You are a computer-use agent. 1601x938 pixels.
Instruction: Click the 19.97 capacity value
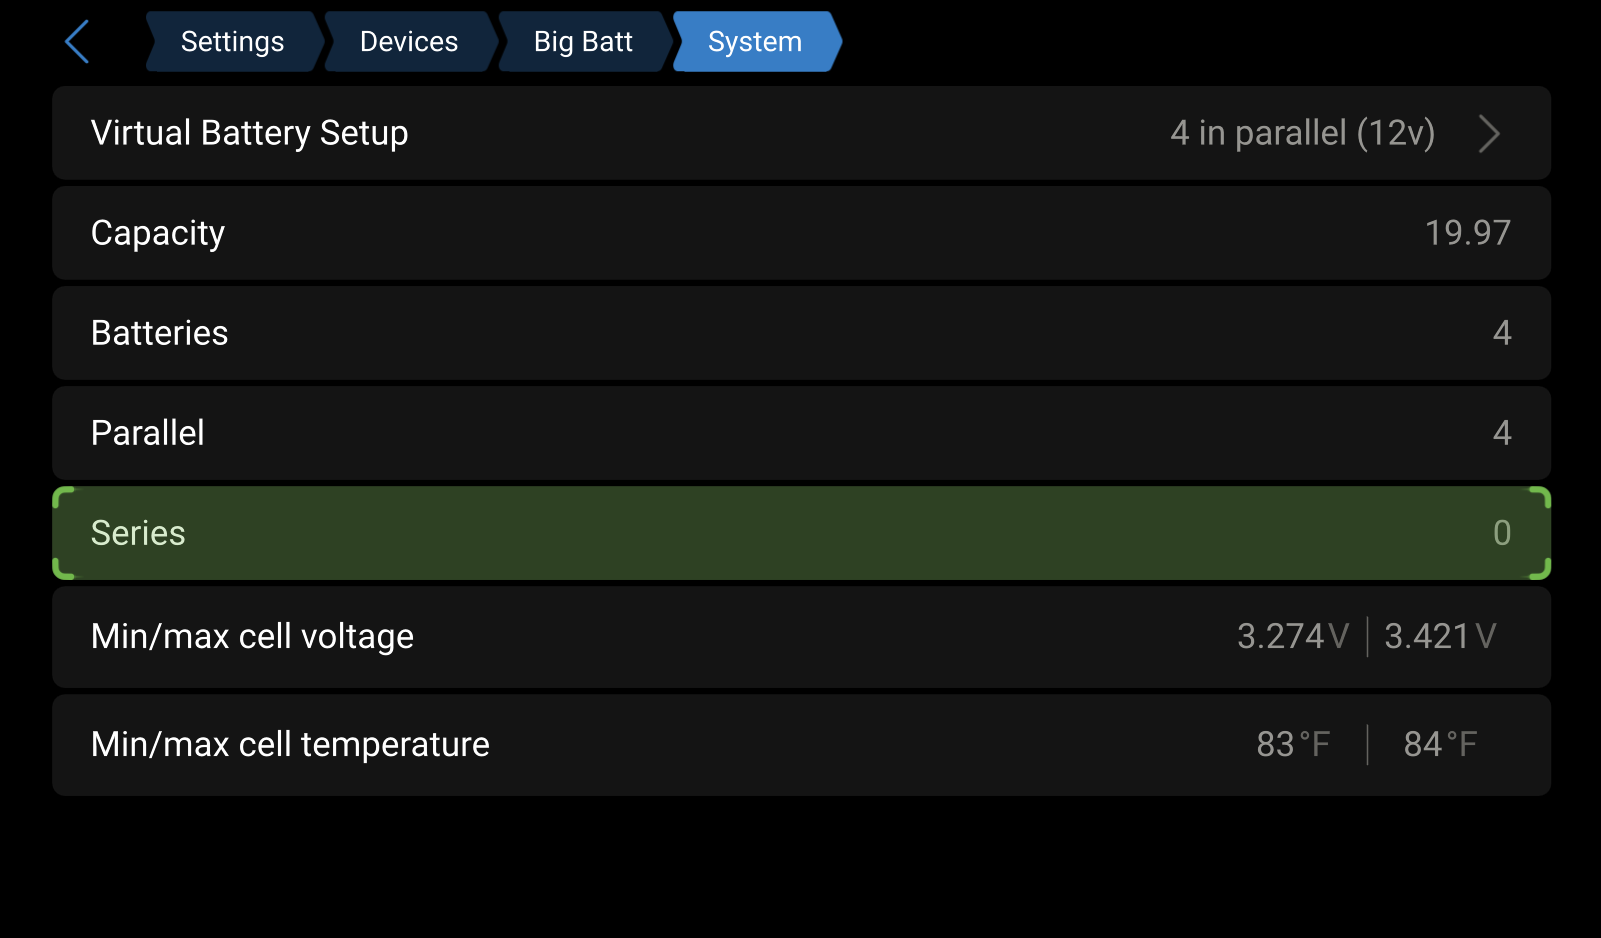click(x=1467, y=233)
